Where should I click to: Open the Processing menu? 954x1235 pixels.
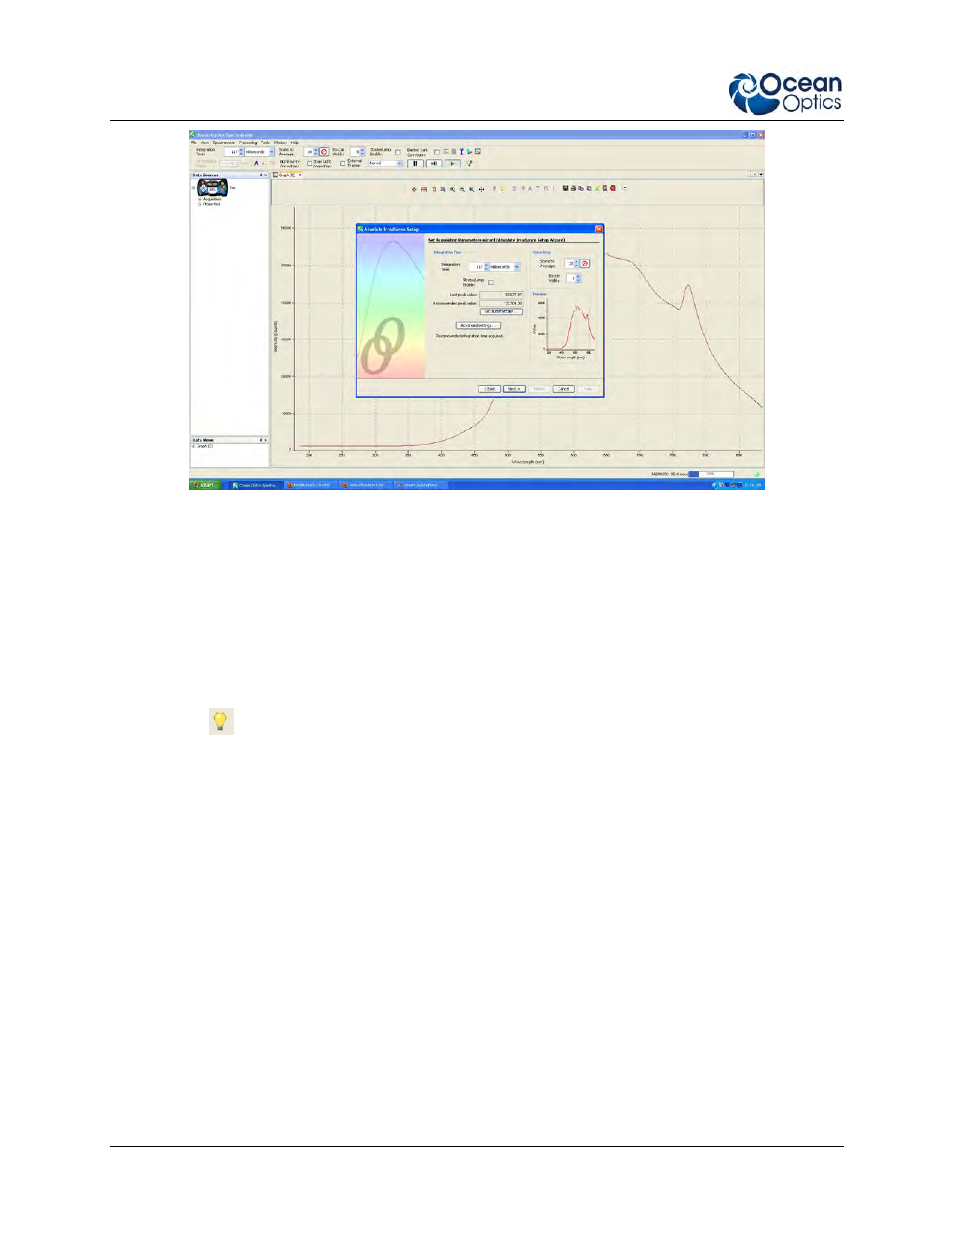(248, 143)
